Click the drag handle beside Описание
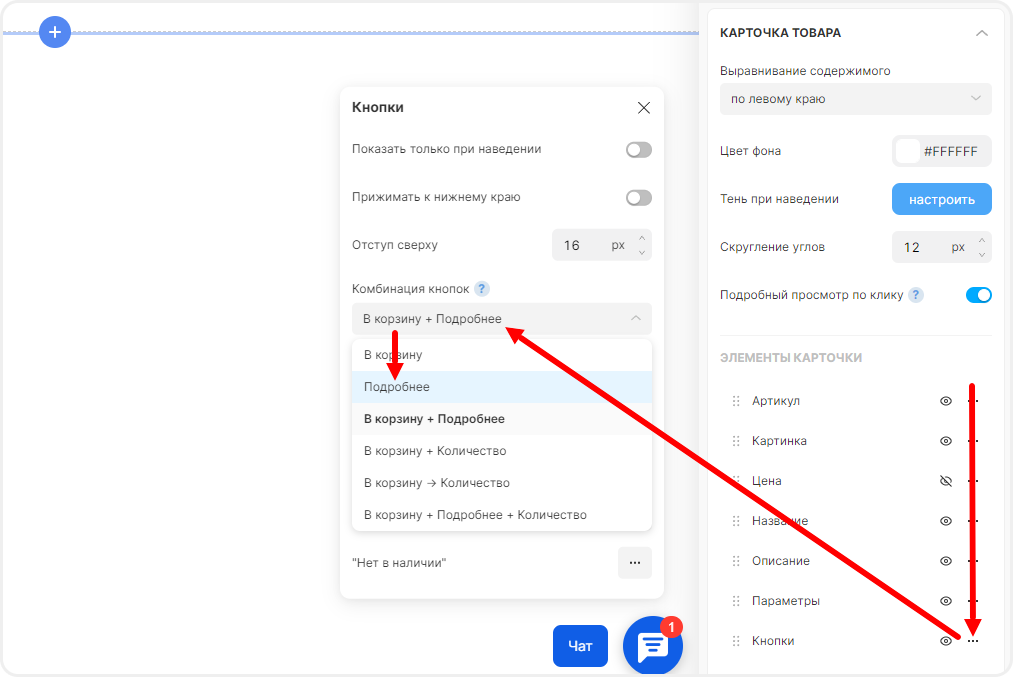The height and width of the screenshot is (677, 1013). pos(736,561)
